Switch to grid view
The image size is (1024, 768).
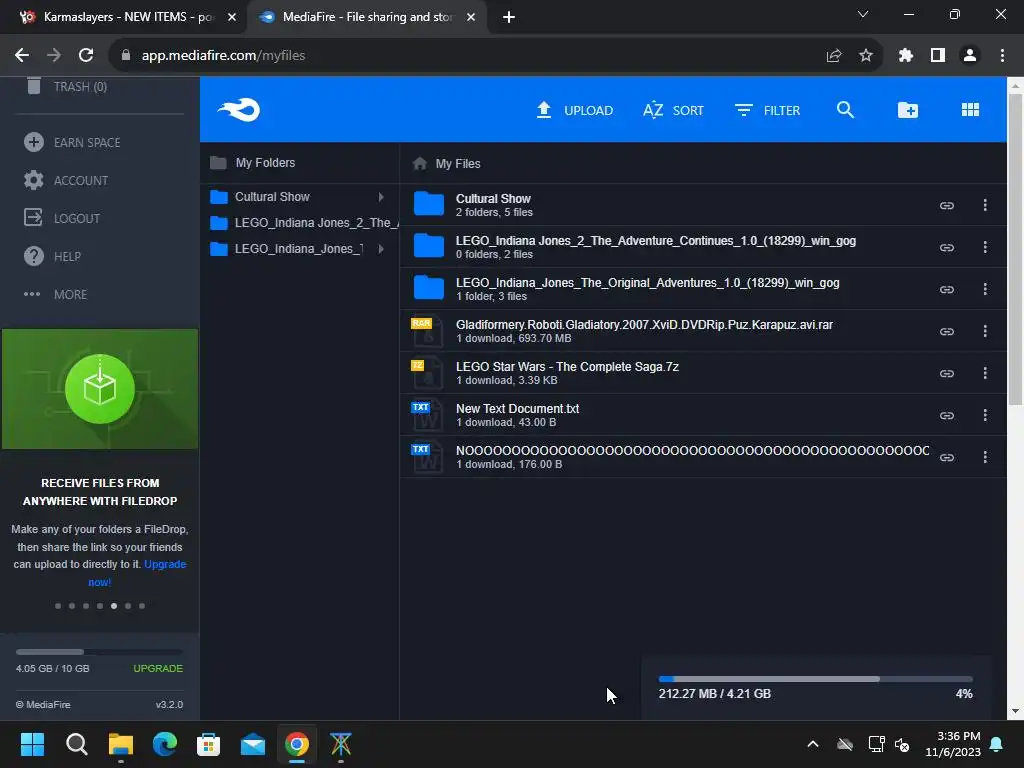click(x=970, y=110)
